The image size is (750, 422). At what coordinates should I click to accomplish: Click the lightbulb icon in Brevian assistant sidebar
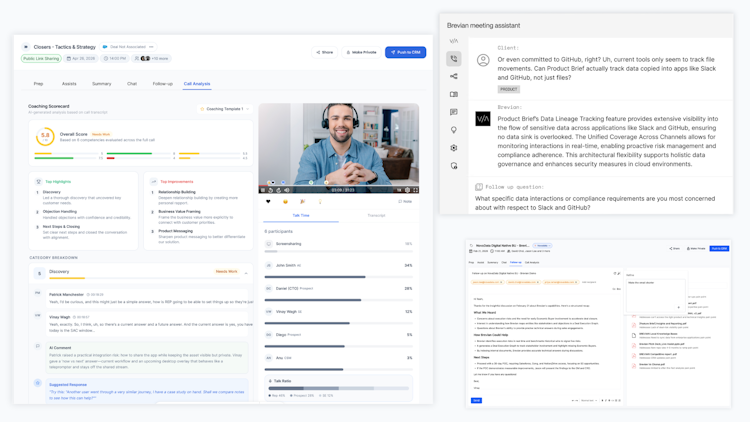point(453,130)
